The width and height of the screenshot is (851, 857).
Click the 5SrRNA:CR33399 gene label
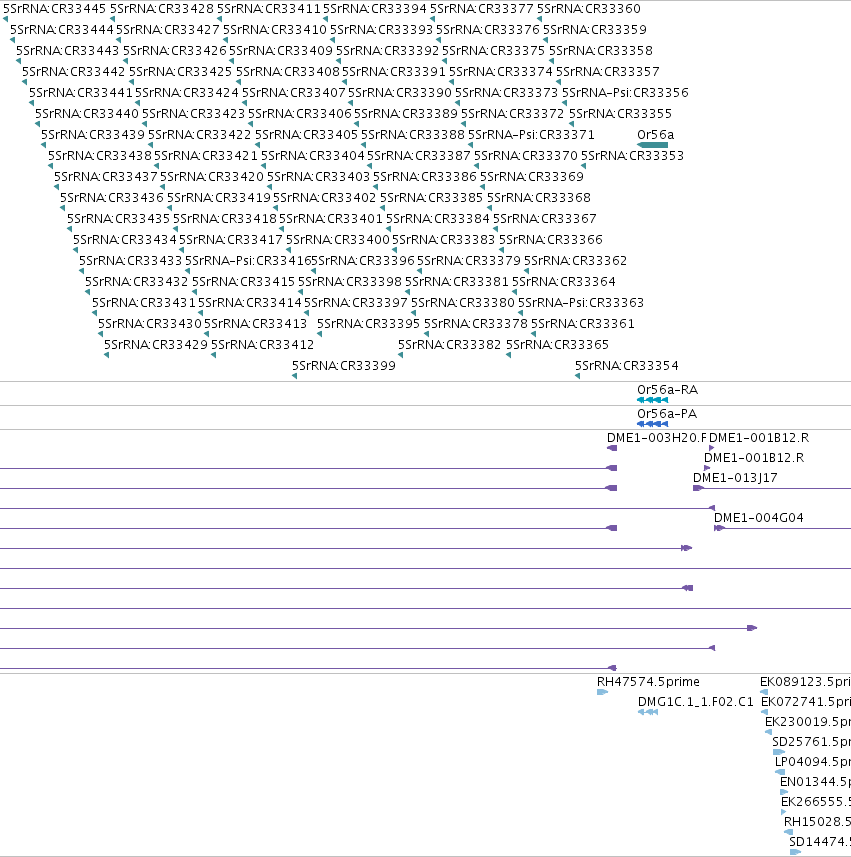click(344, 366)
